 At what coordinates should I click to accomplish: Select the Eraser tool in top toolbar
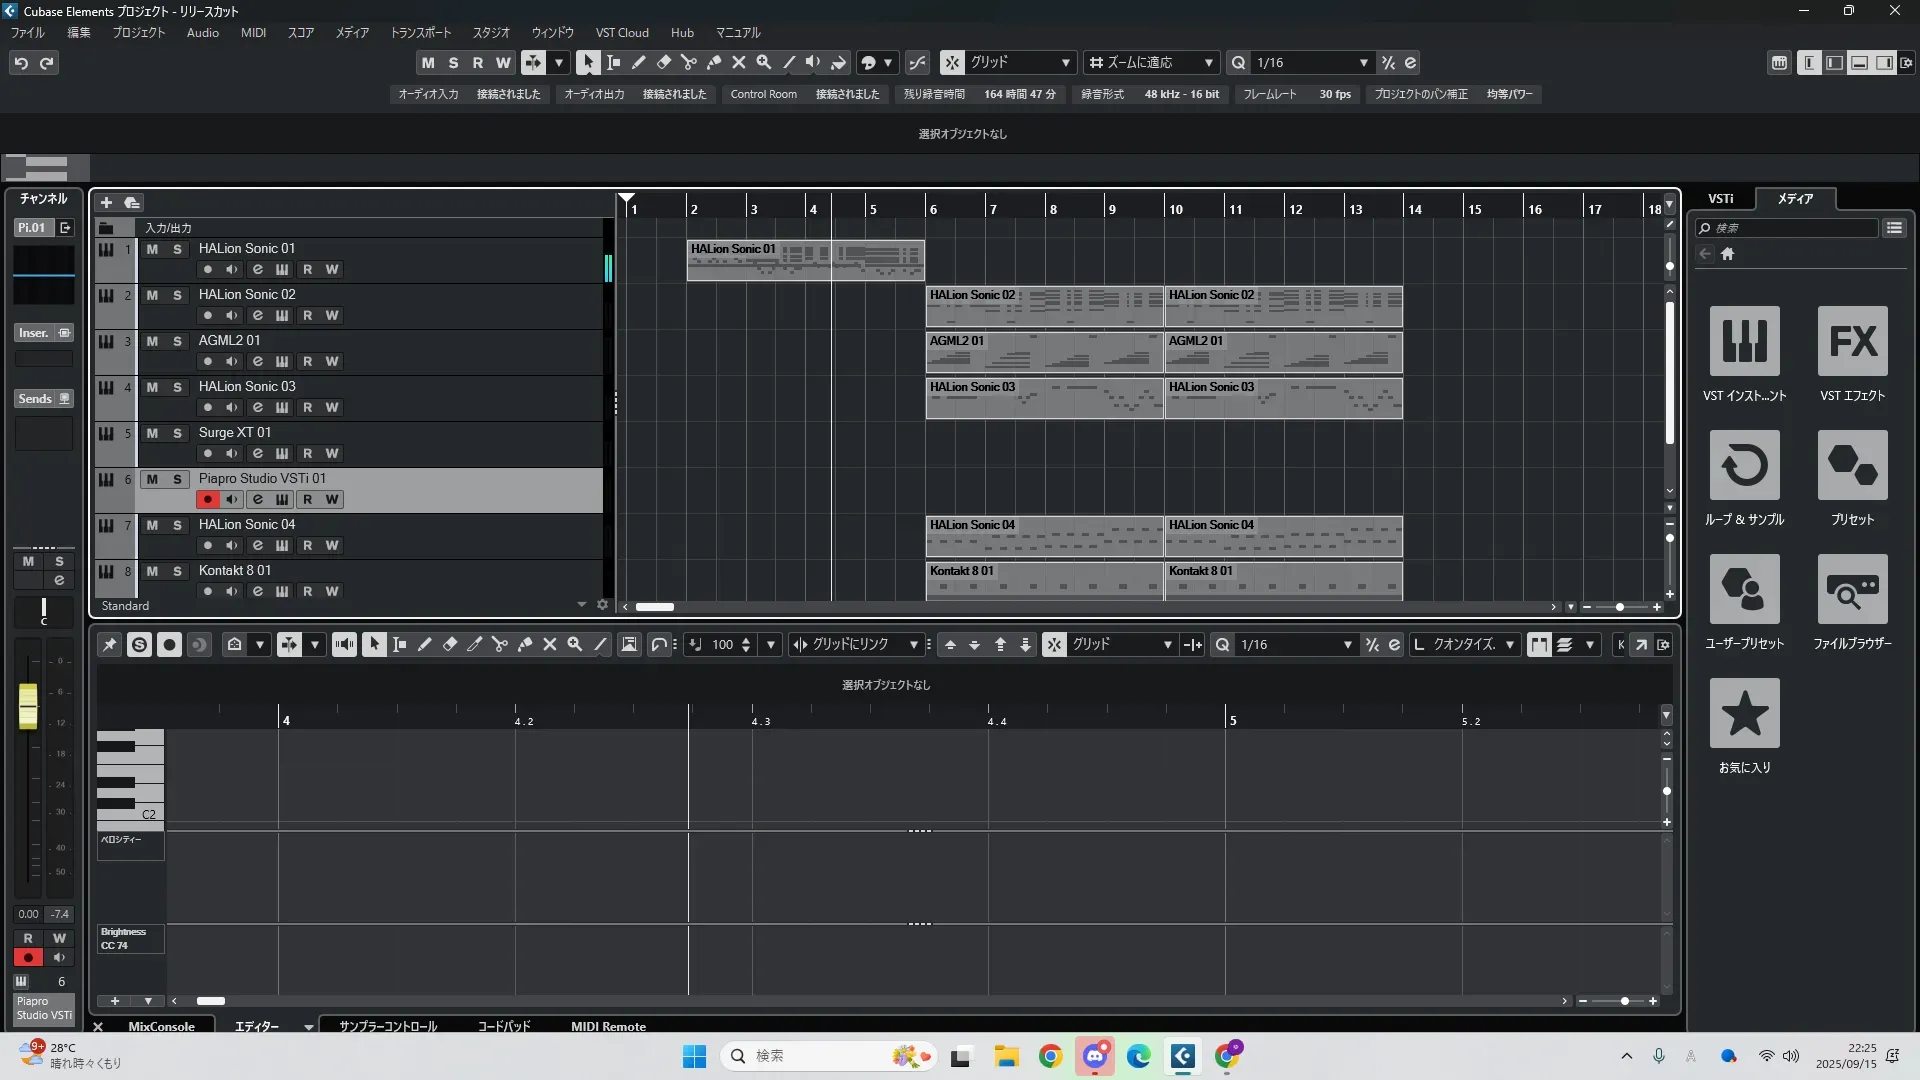(664, 63)
